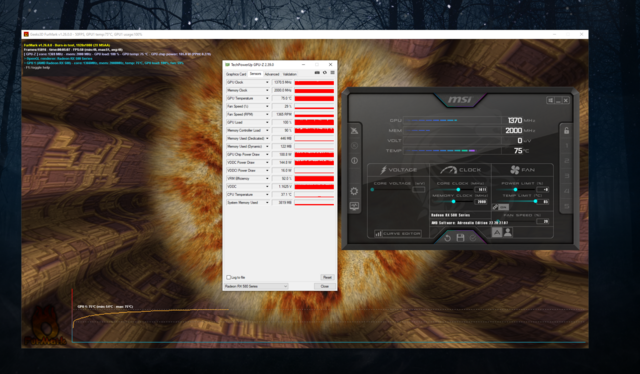
Task: Select the Fan section header in Afterburner
Action: (522, 170)
